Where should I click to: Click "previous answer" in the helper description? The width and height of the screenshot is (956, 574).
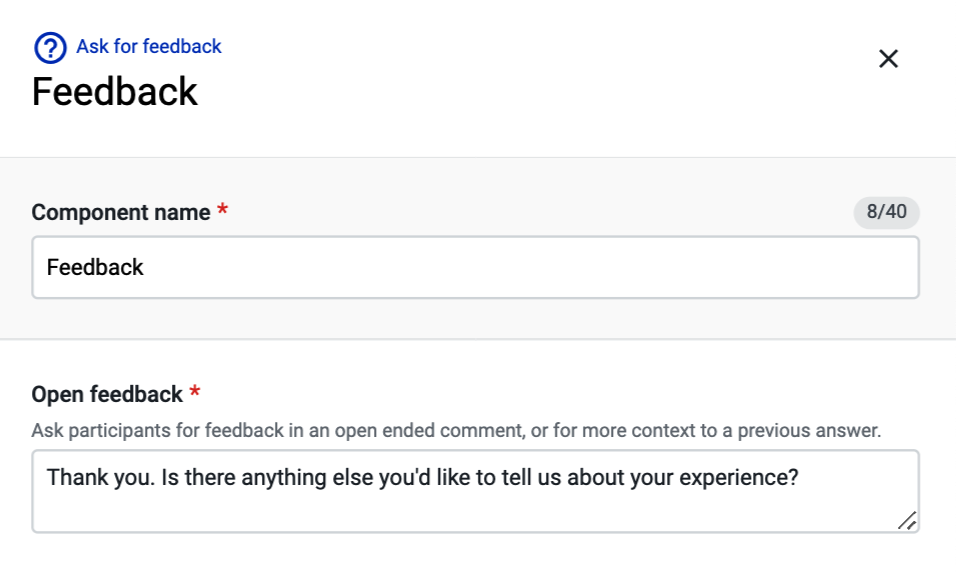coord(809,431)
